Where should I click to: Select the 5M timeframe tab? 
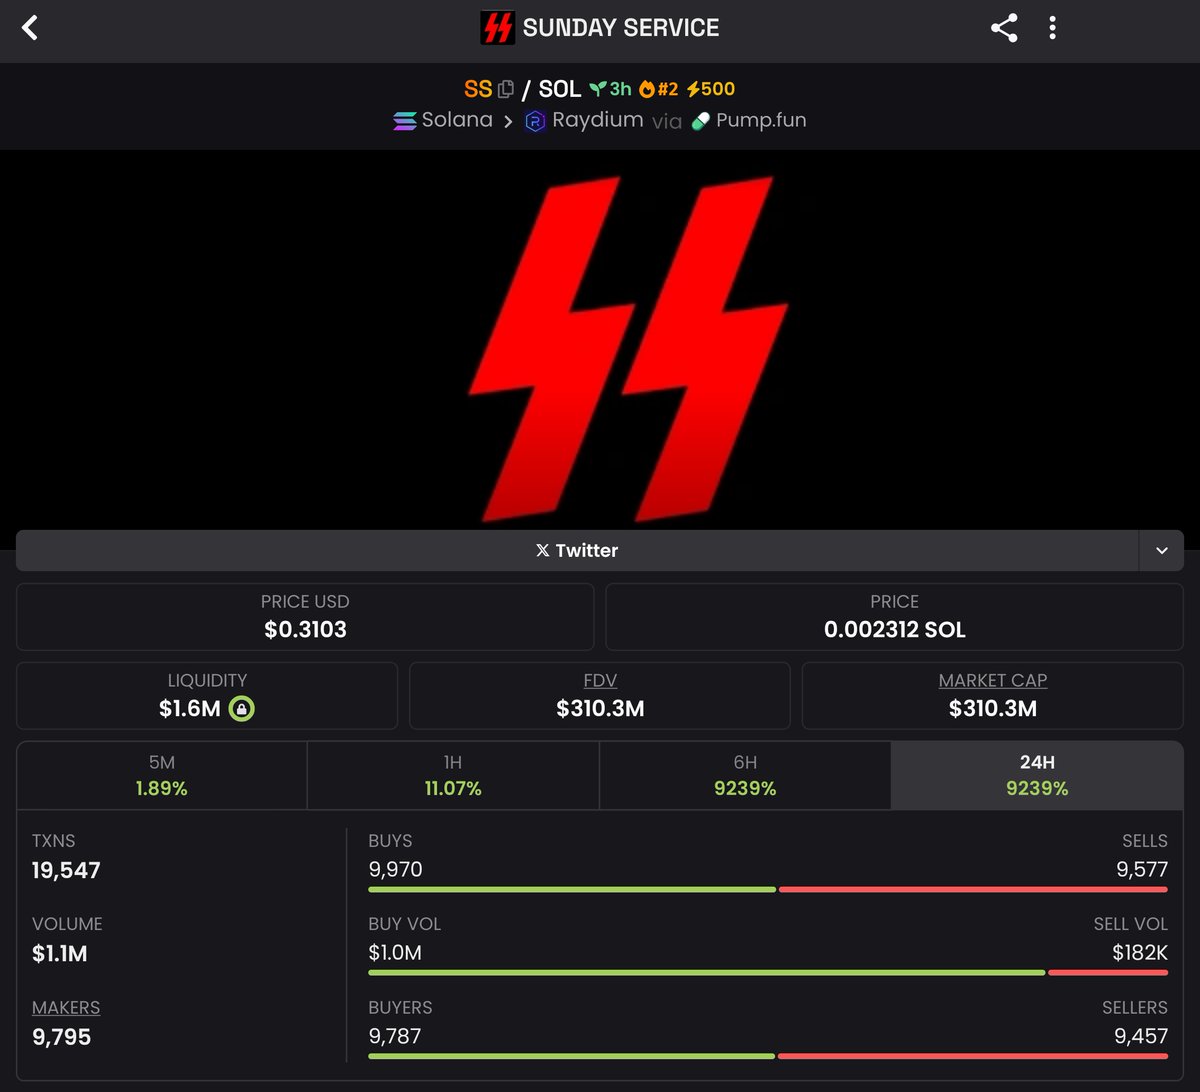click(162, 775)
